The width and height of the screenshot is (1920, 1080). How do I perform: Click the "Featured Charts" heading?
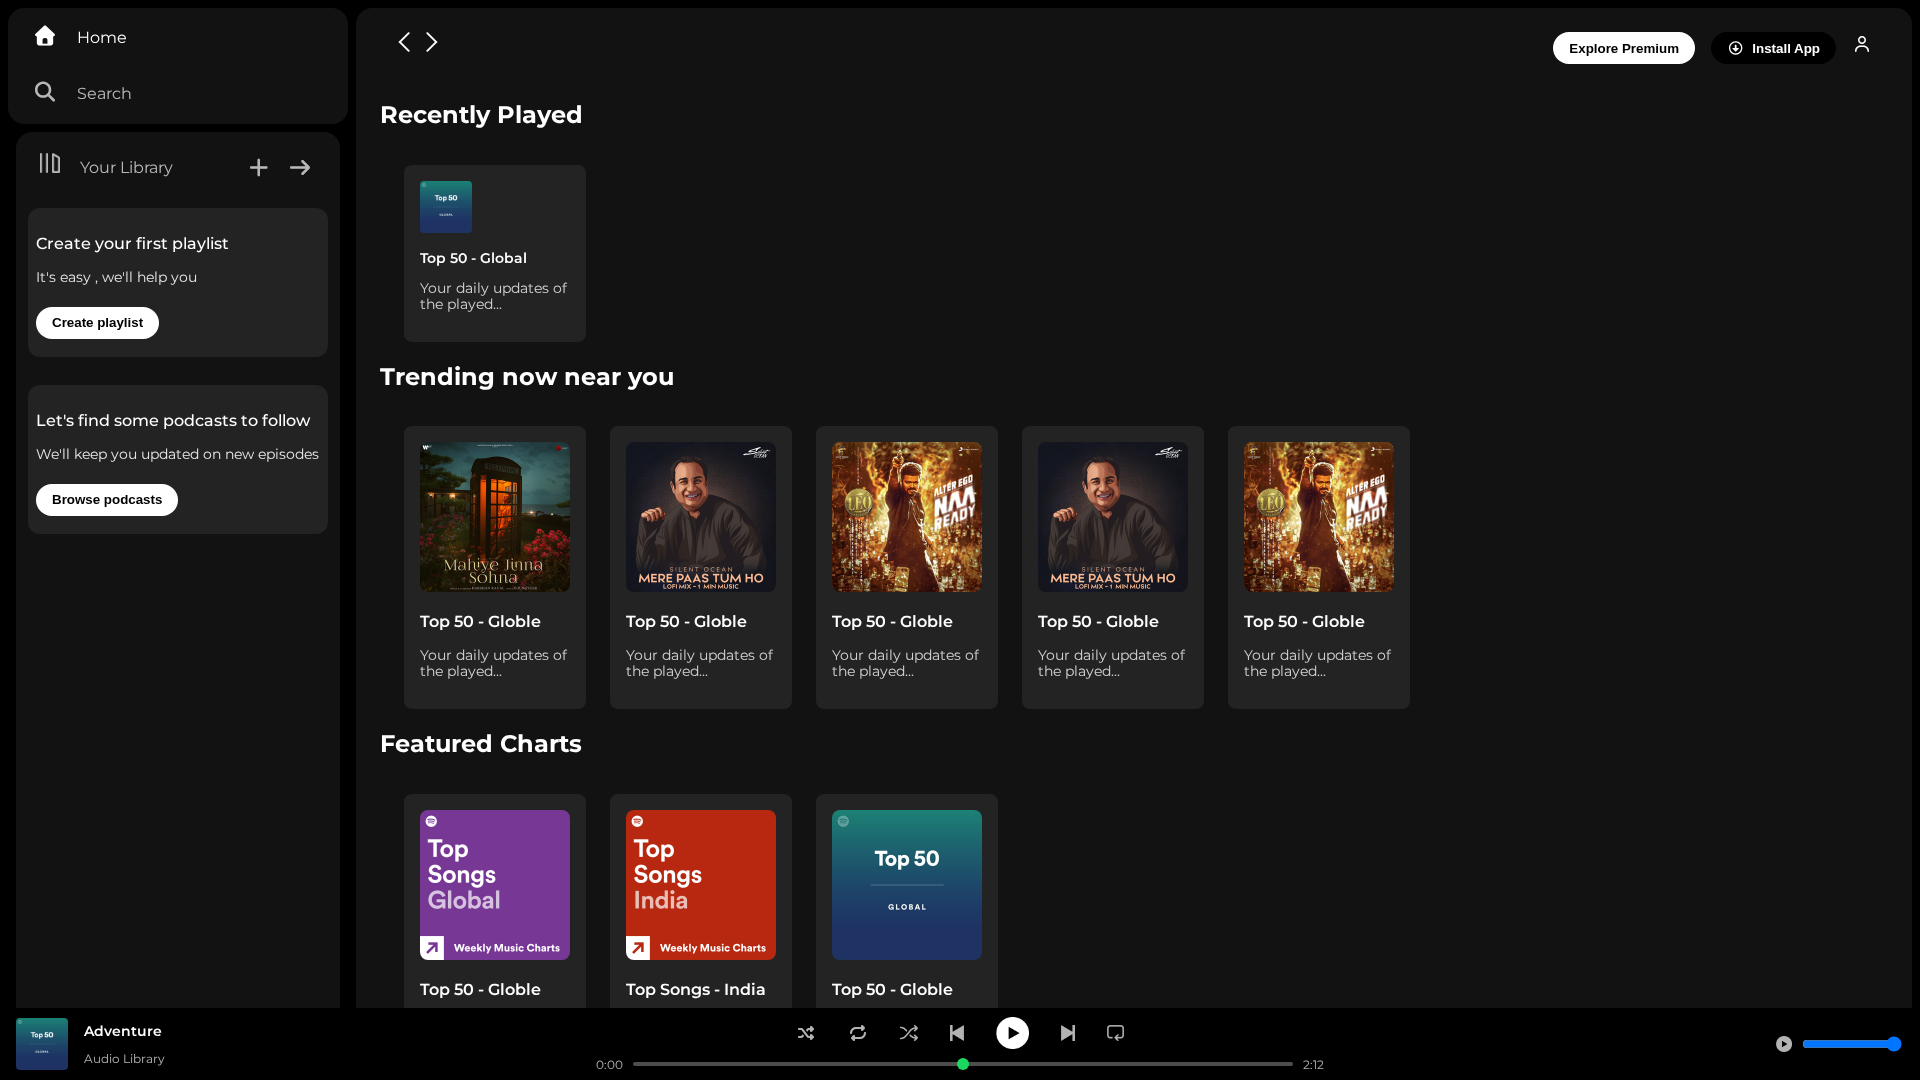[481, 744]
